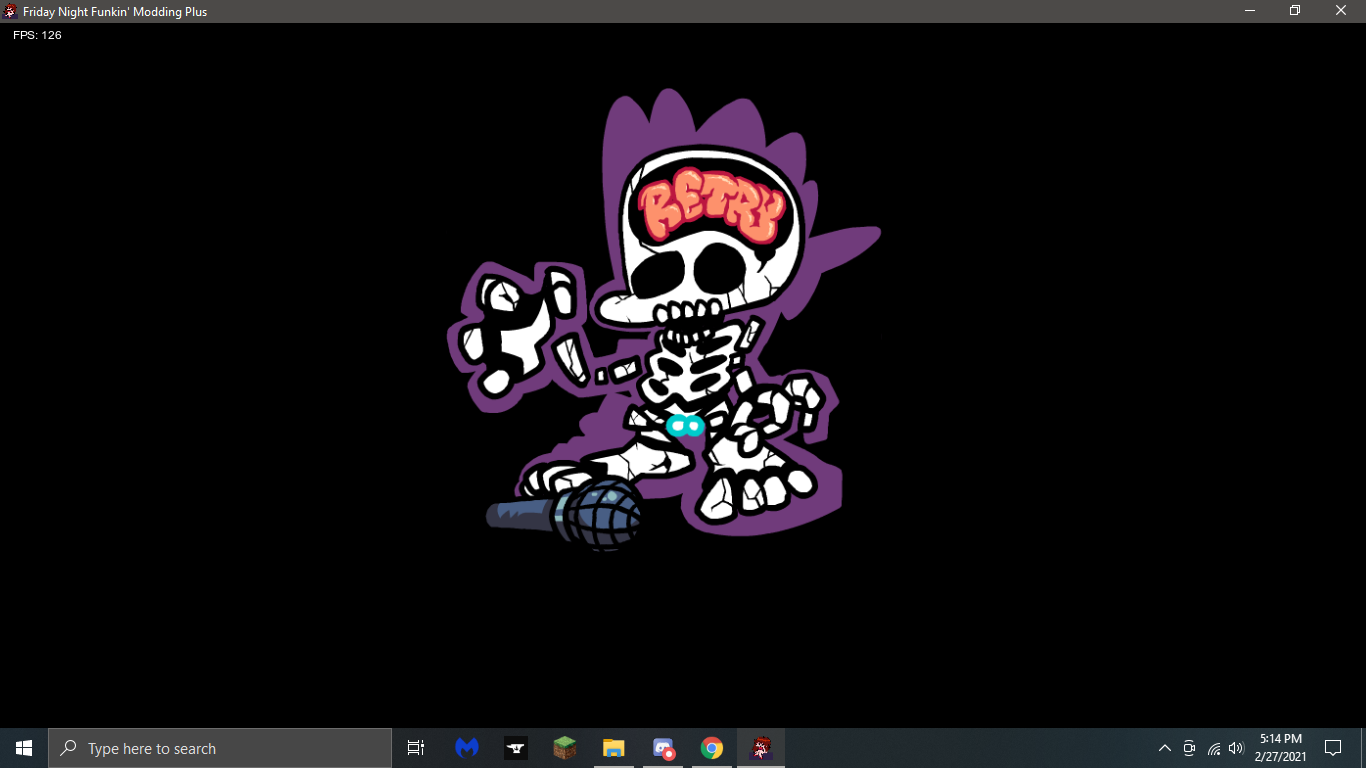1366x768 pixels.
Task: Expand hidden system tray icons
Action: pos(1164,747)
